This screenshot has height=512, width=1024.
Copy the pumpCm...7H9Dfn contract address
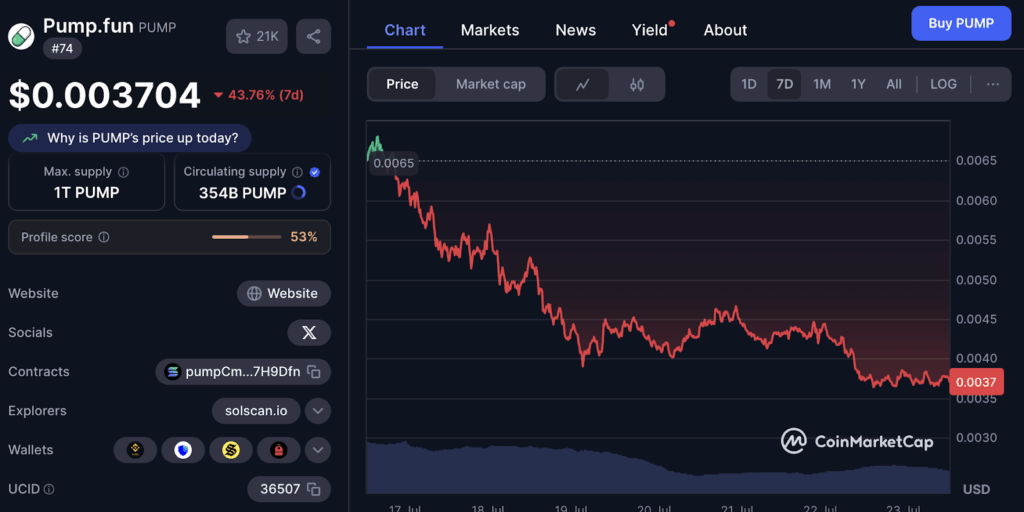(314, 372)
